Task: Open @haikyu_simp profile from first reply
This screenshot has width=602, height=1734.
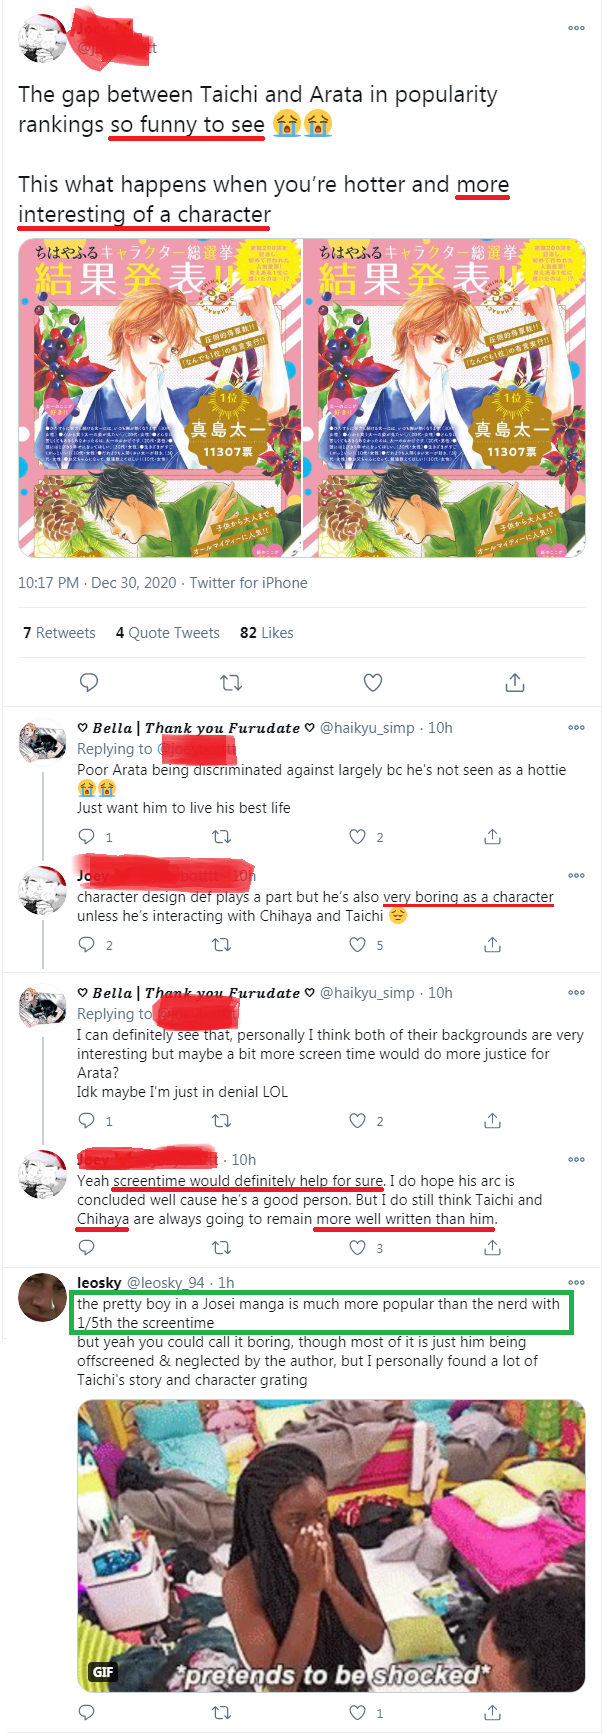Action: pyautogui.click(x=367, y=728)
